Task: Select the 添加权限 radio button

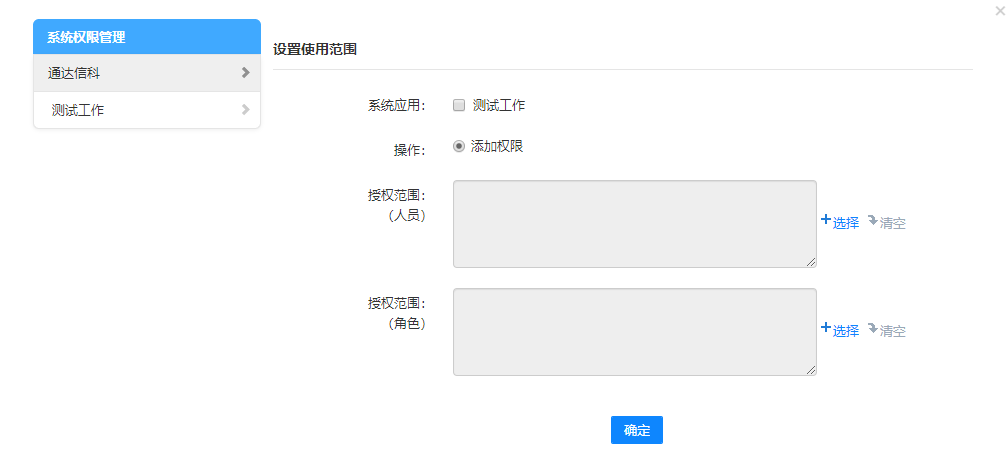Action: [x=459, y=146]
